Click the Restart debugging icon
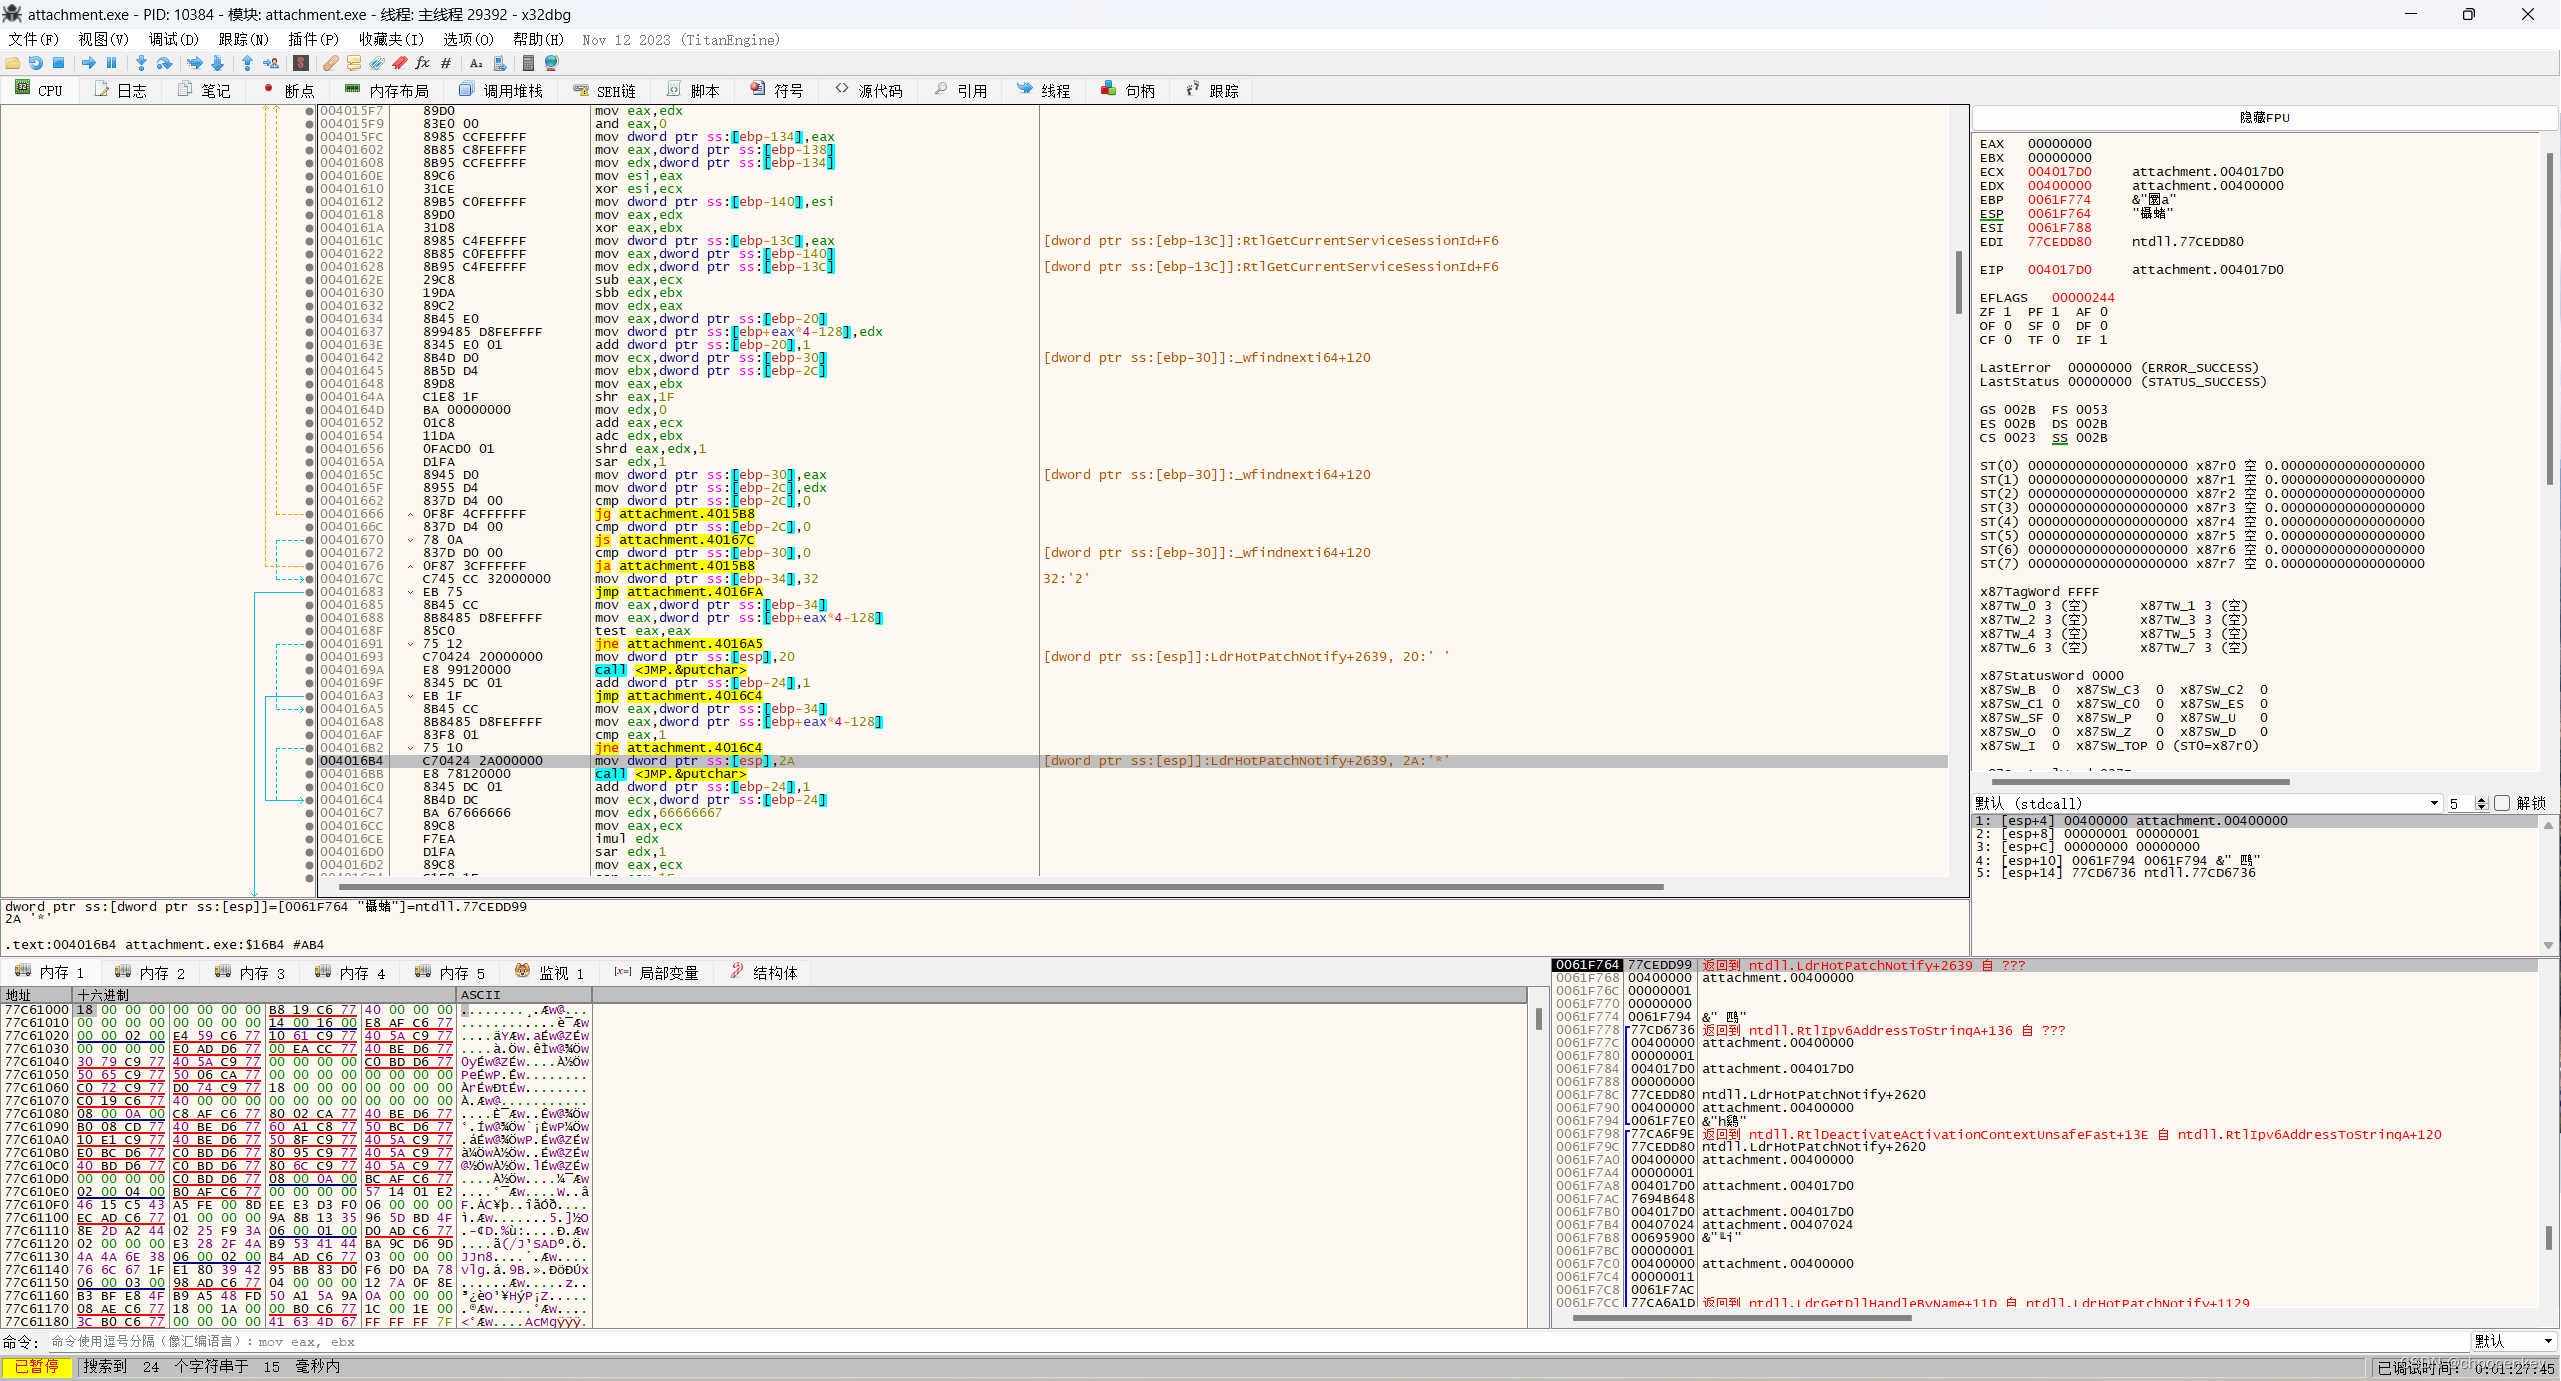The height and width of the screenshot is (1381, 2561). (36, 62)
